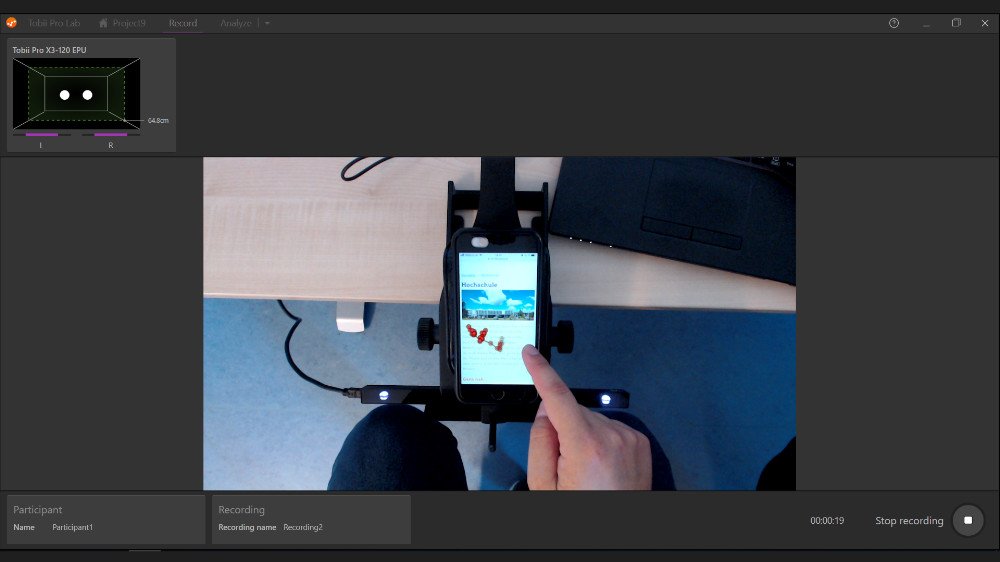The width and height of the screenshot is (1000, 562).
Task: Click the 00:00:19 elapsed timer
Action: pyautogui.click(x=827, y=521)
